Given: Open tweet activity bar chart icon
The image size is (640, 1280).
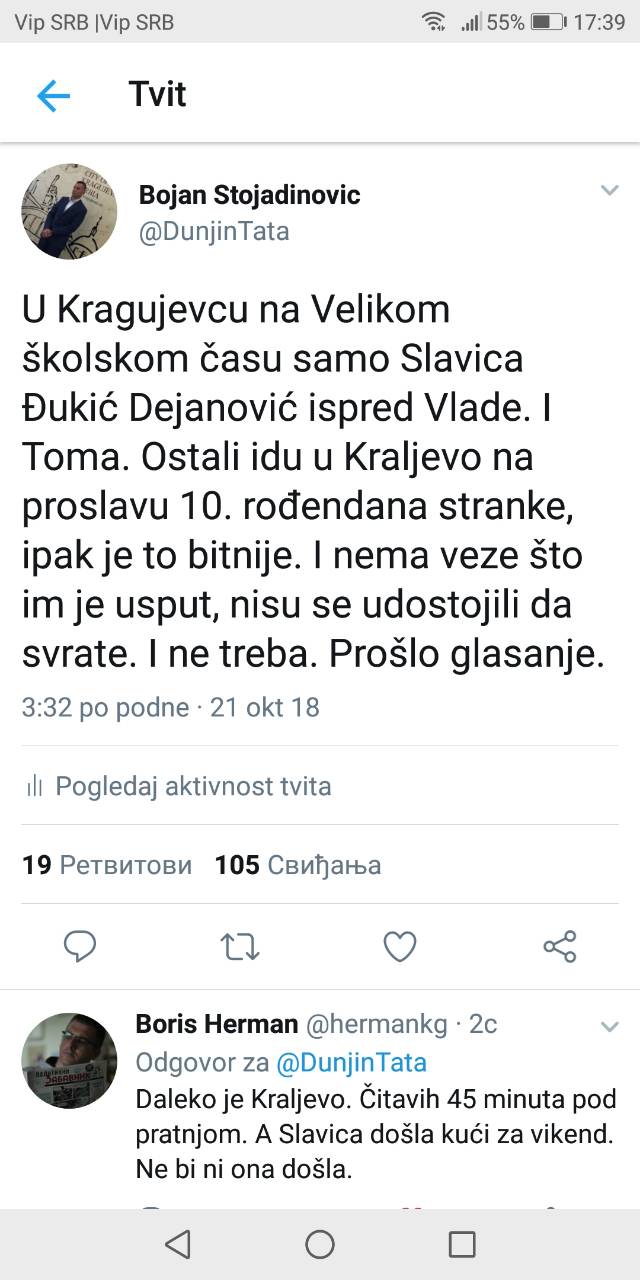Looking at the screenshot, I should point(34,786).
